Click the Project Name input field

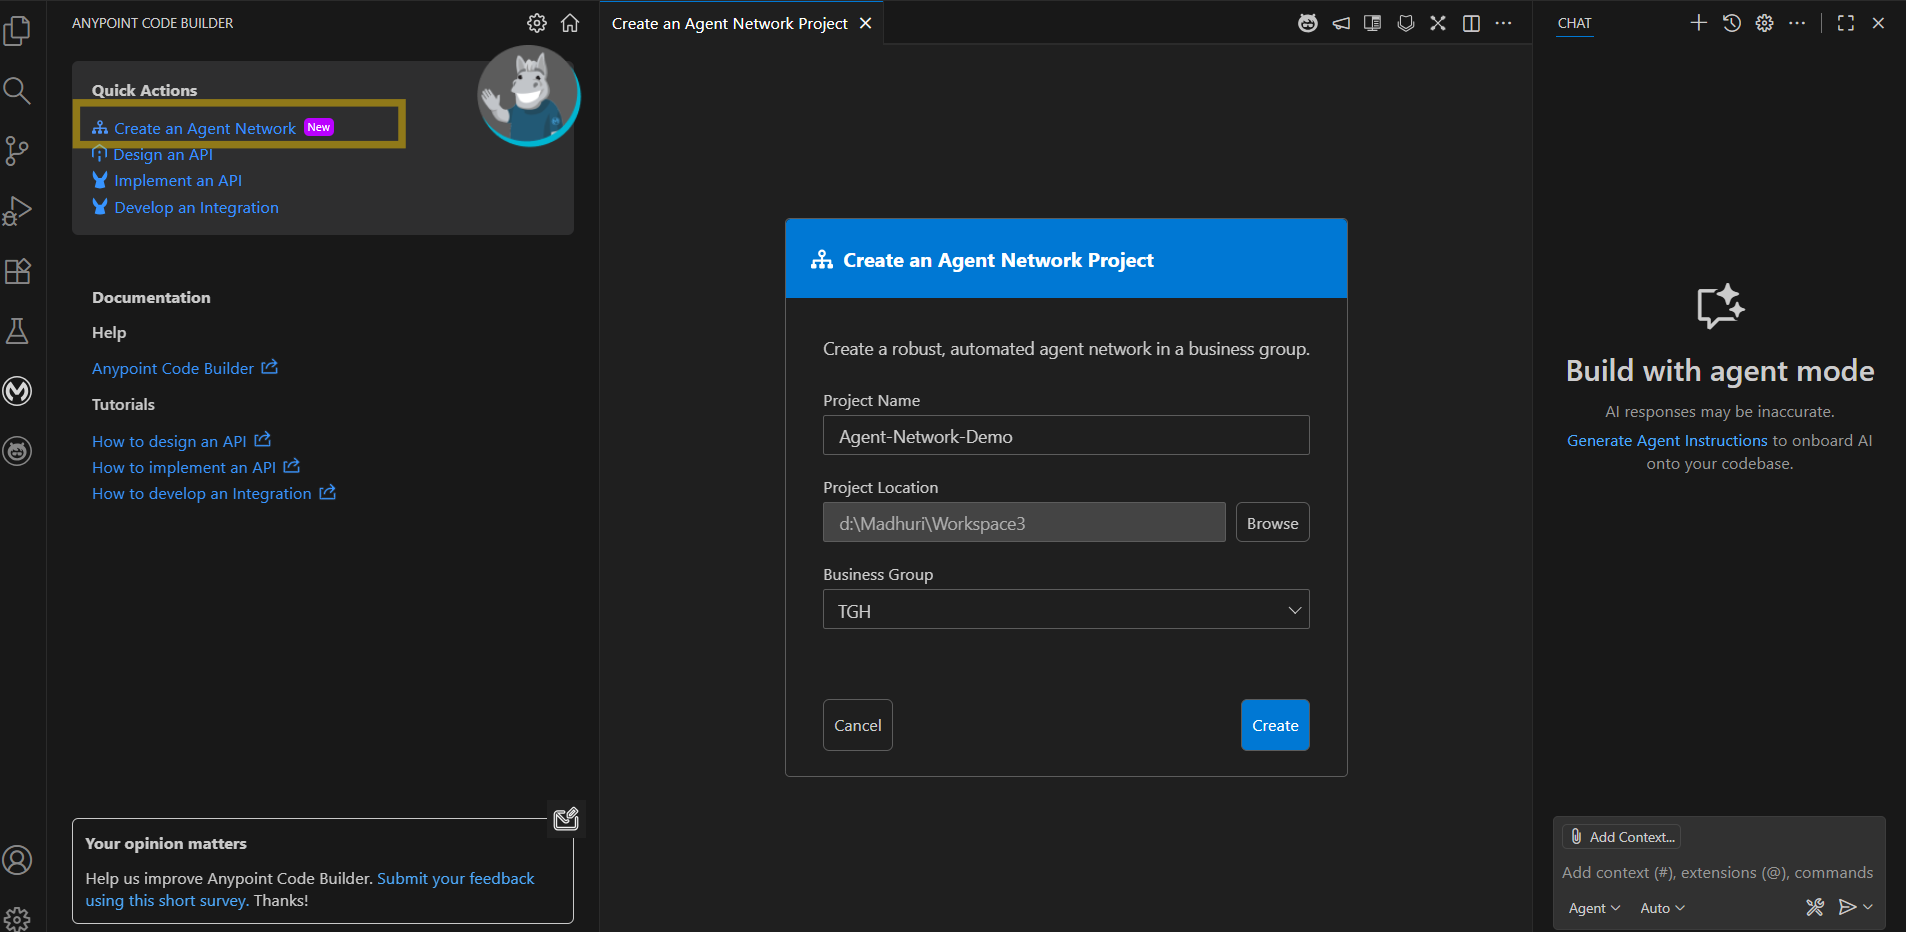click(x=1066, y=436)
